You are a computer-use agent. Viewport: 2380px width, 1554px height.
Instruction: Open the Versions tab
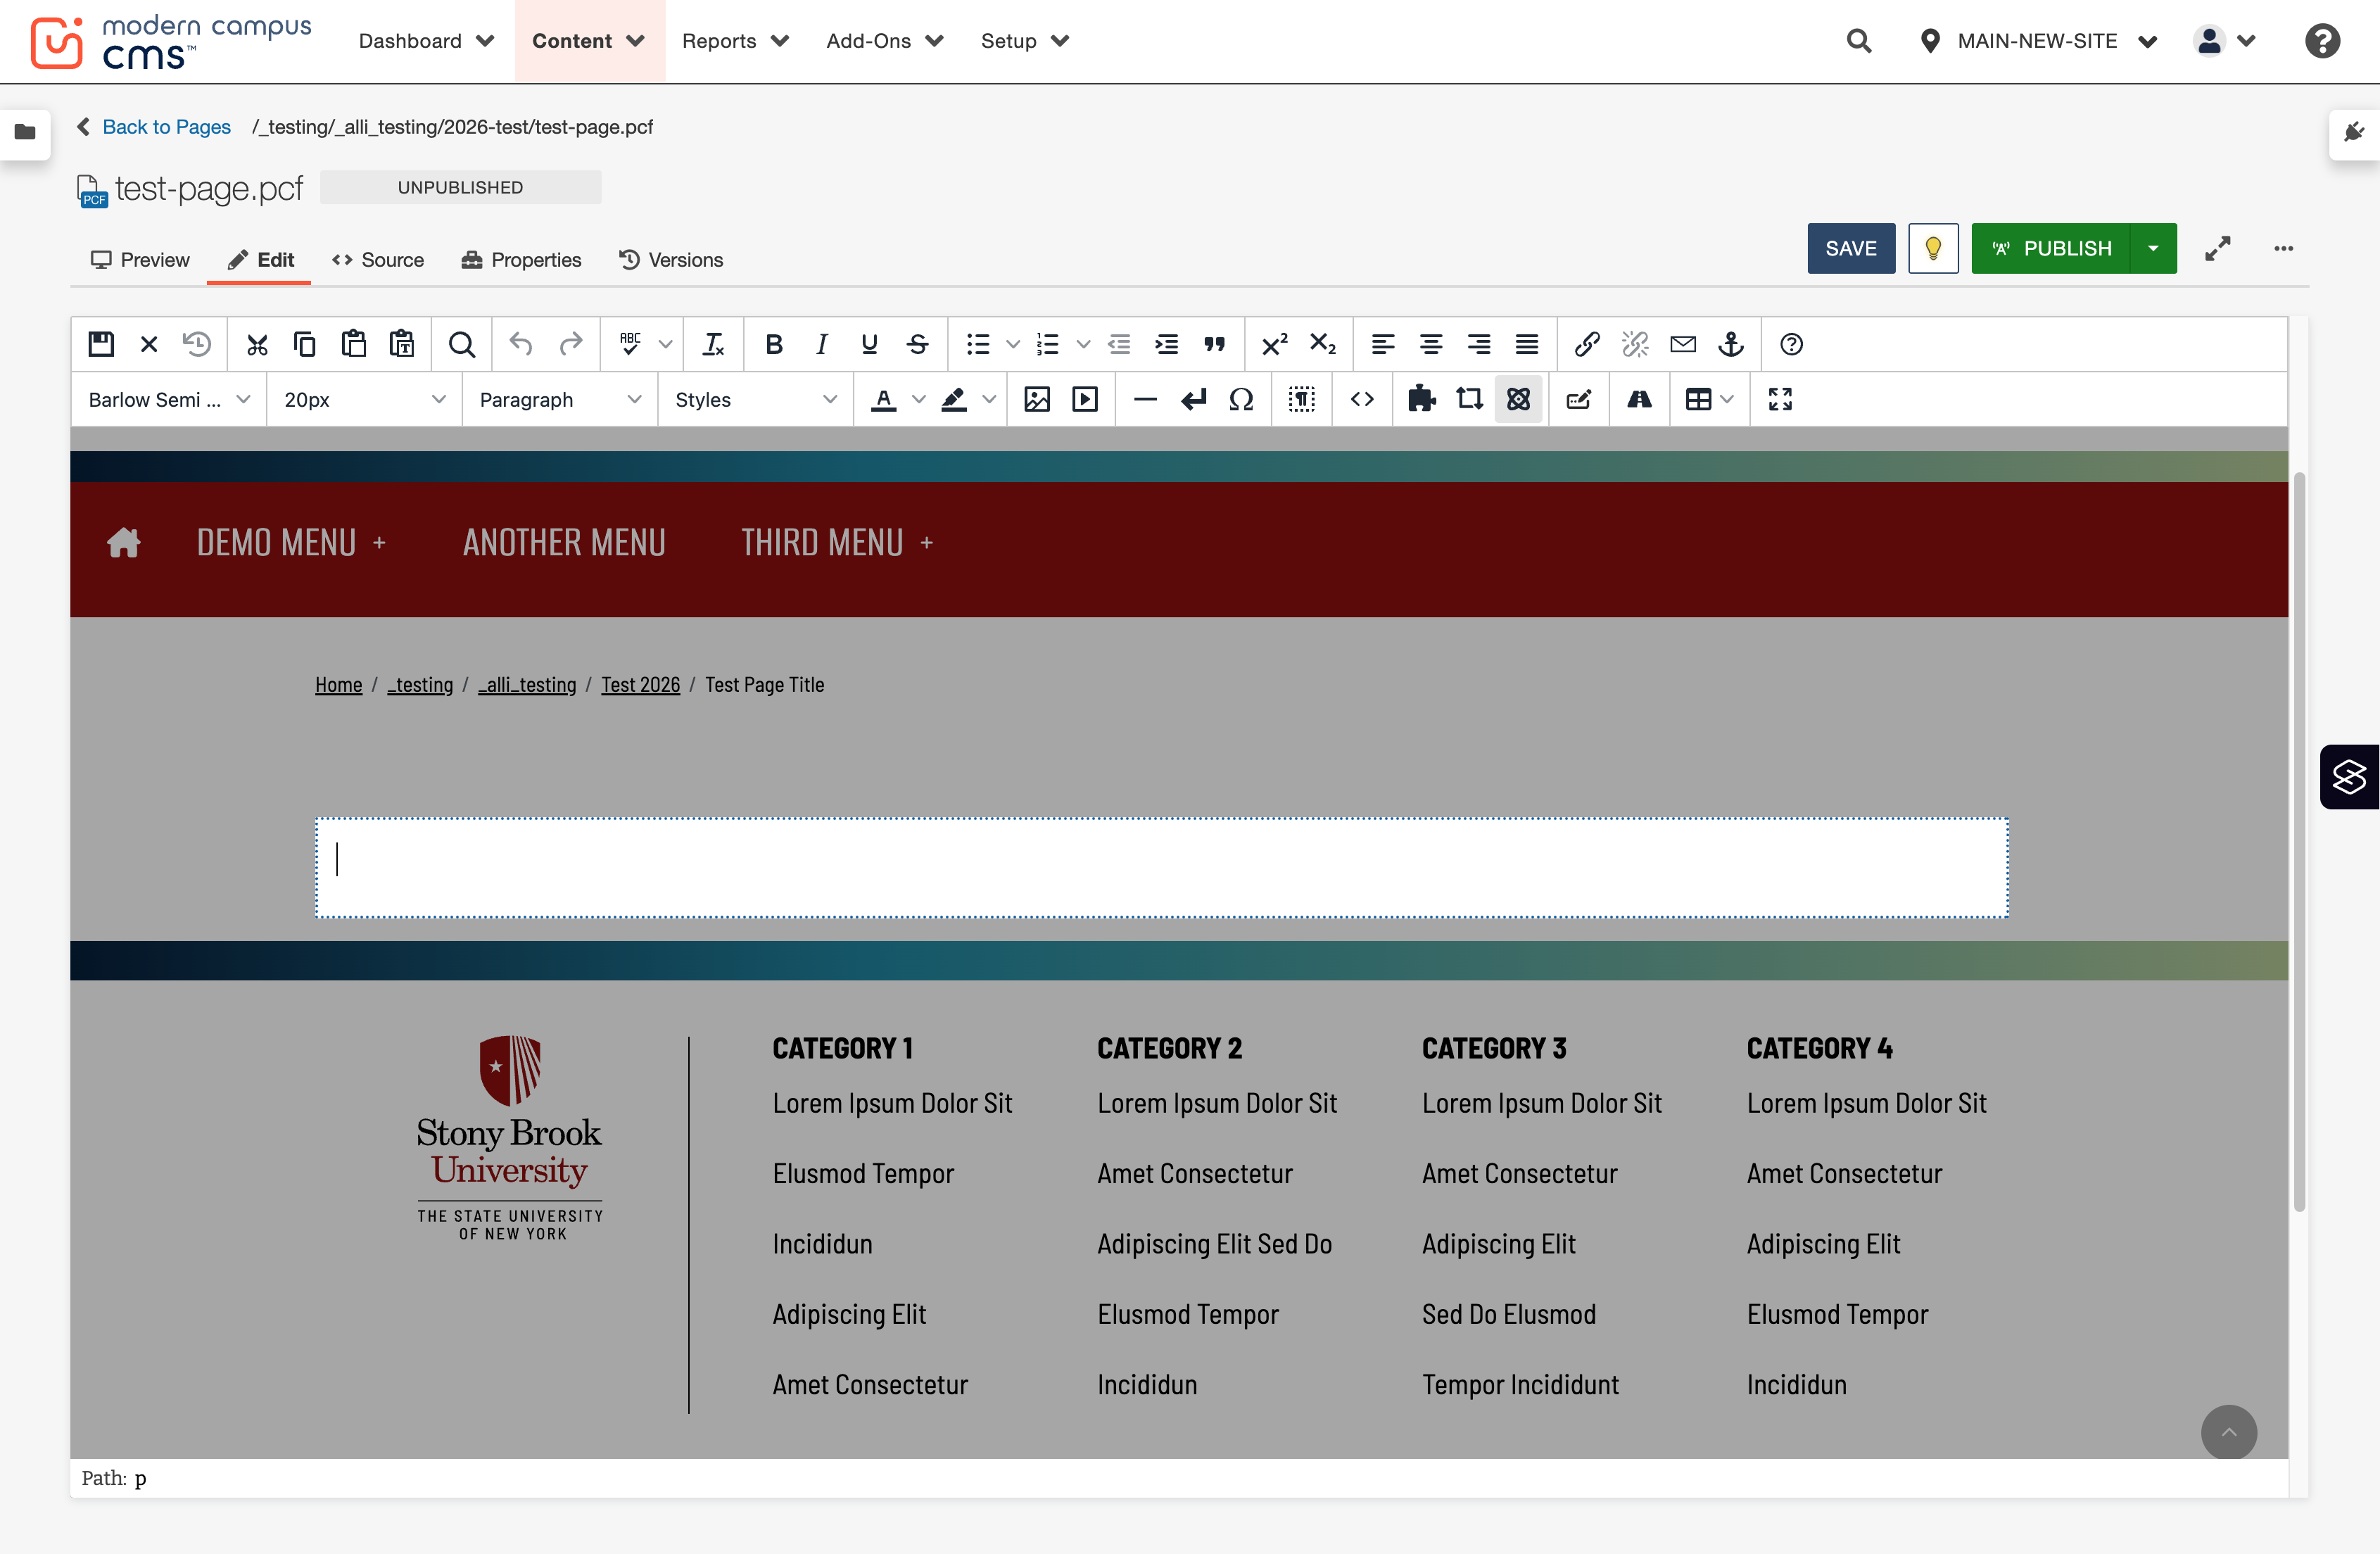coord(671,260)
